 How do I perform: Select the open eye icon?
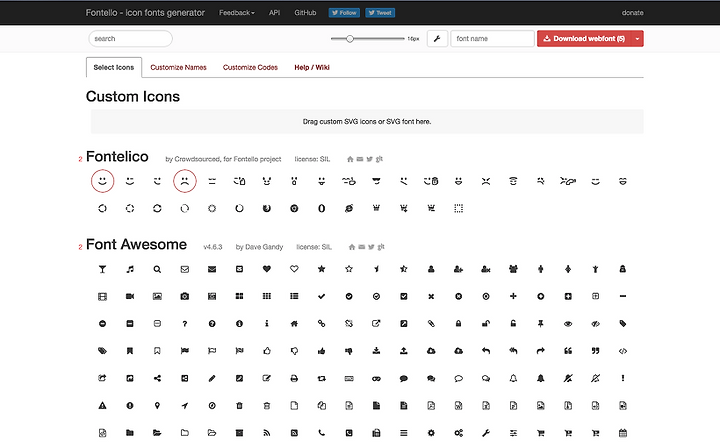tap(568, 324)
